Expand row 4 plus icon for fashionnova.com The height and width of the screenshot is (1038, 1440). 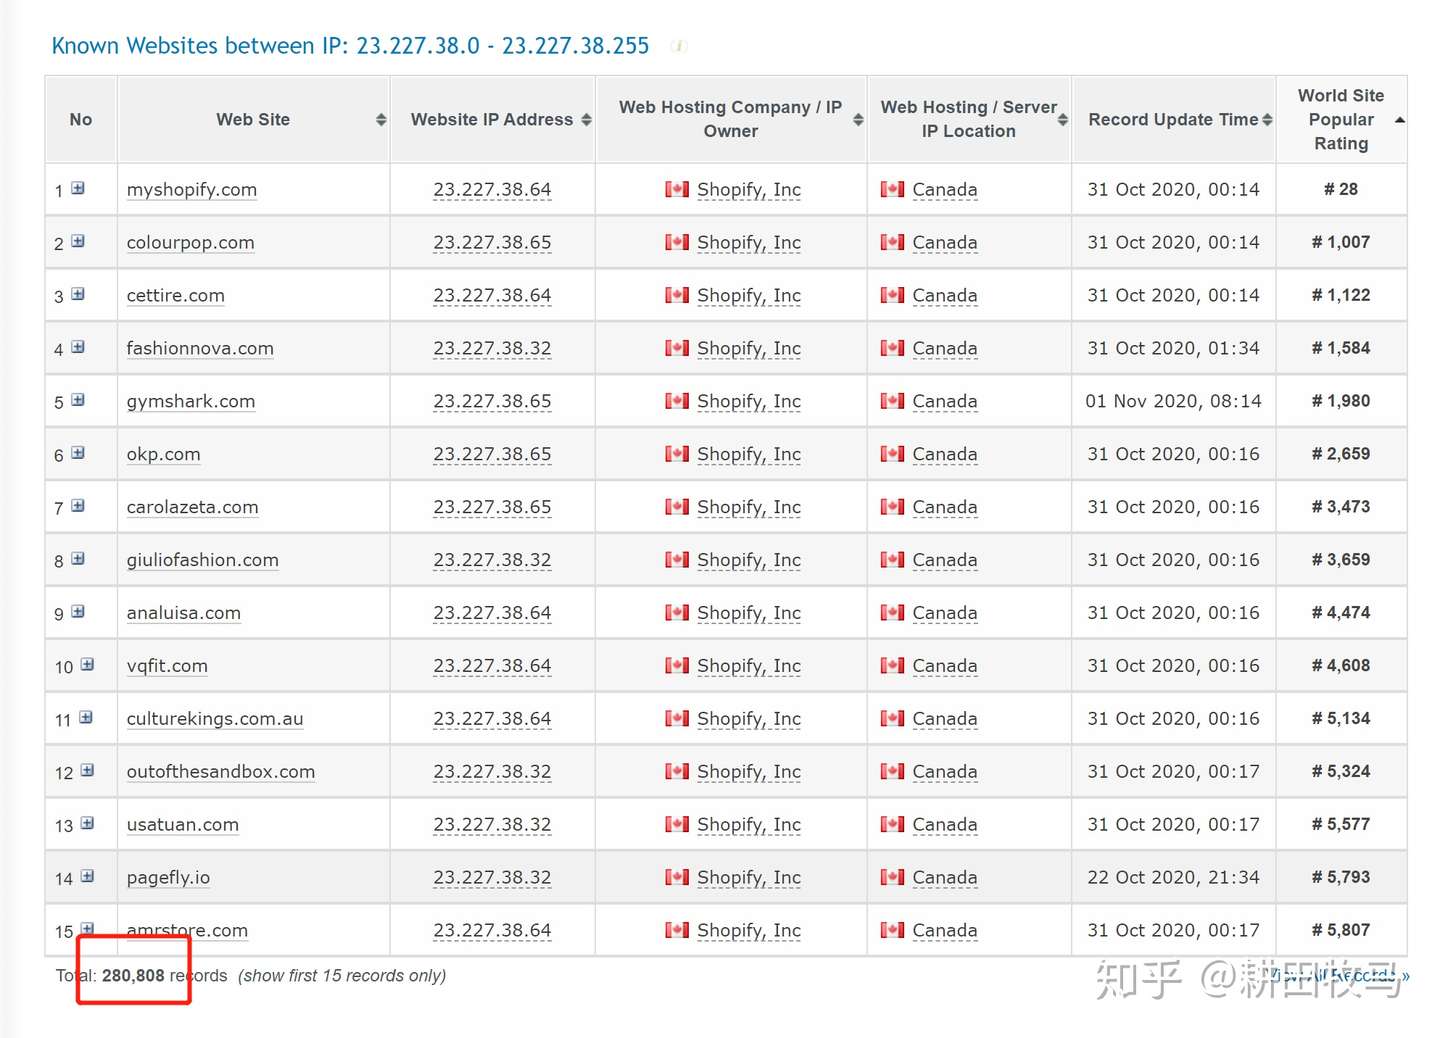point(78,347)
